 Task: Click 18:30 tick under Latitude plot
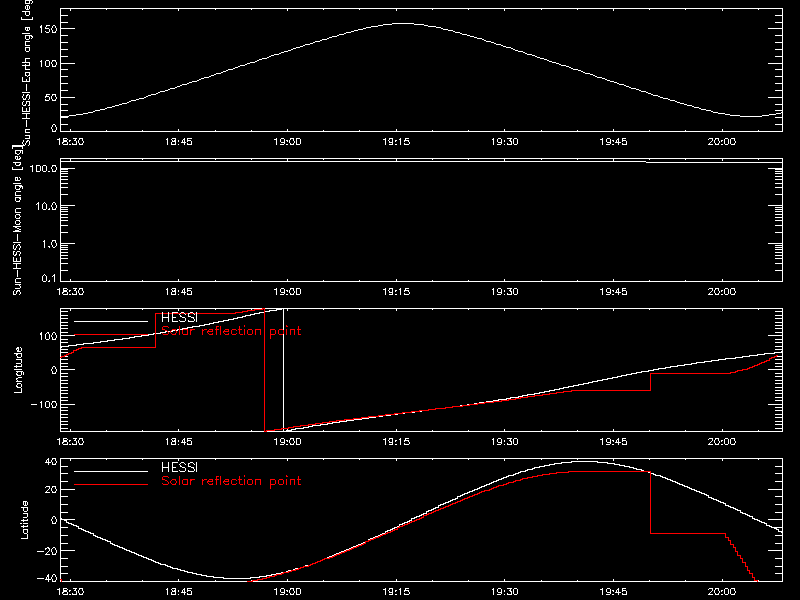(x=70, y=591)
